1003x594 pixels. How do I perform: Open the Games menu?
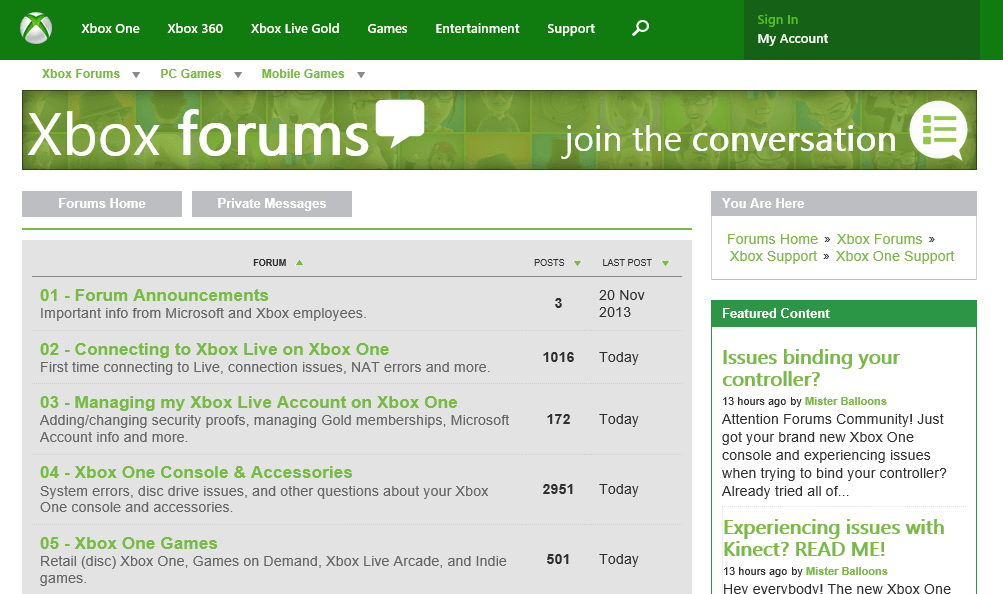point(387,29)
